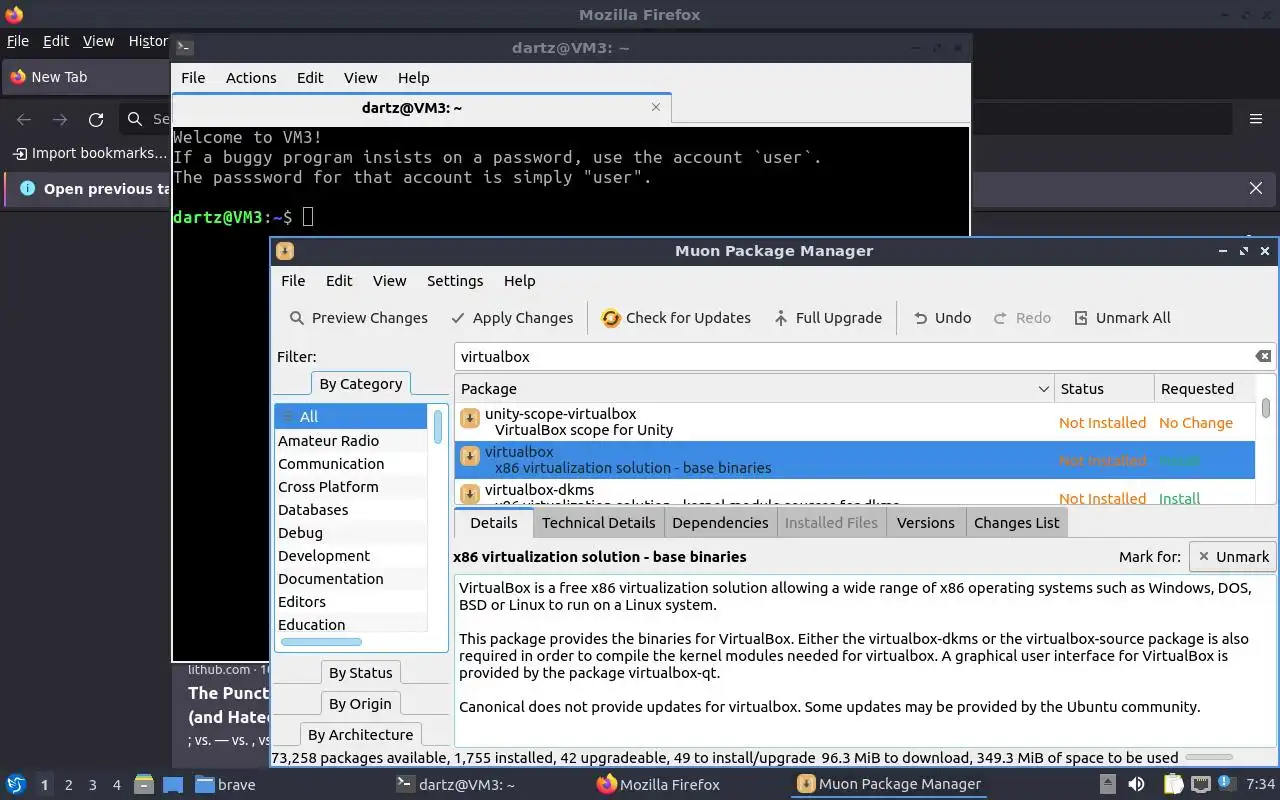
Task: Click the unity-scope-virtualbox package icon
Action: pos(470,418)
